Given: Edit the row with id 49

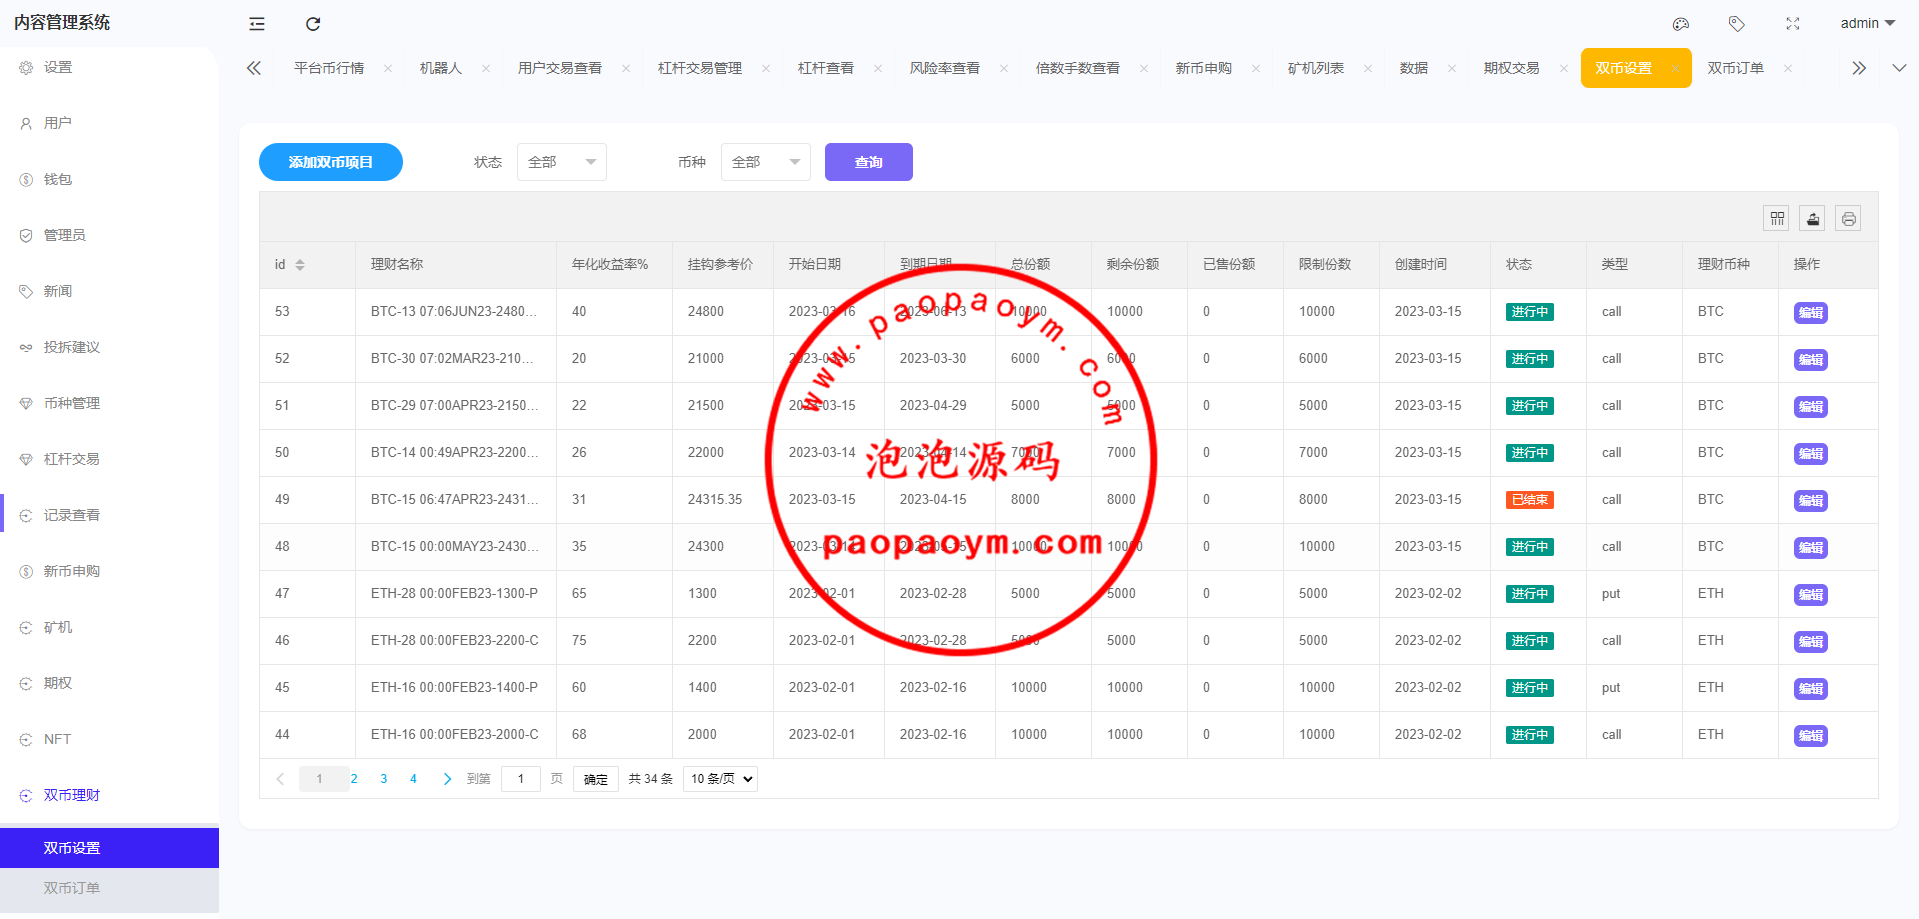Looking at the screenshot, I should [x=1811, y=501].
